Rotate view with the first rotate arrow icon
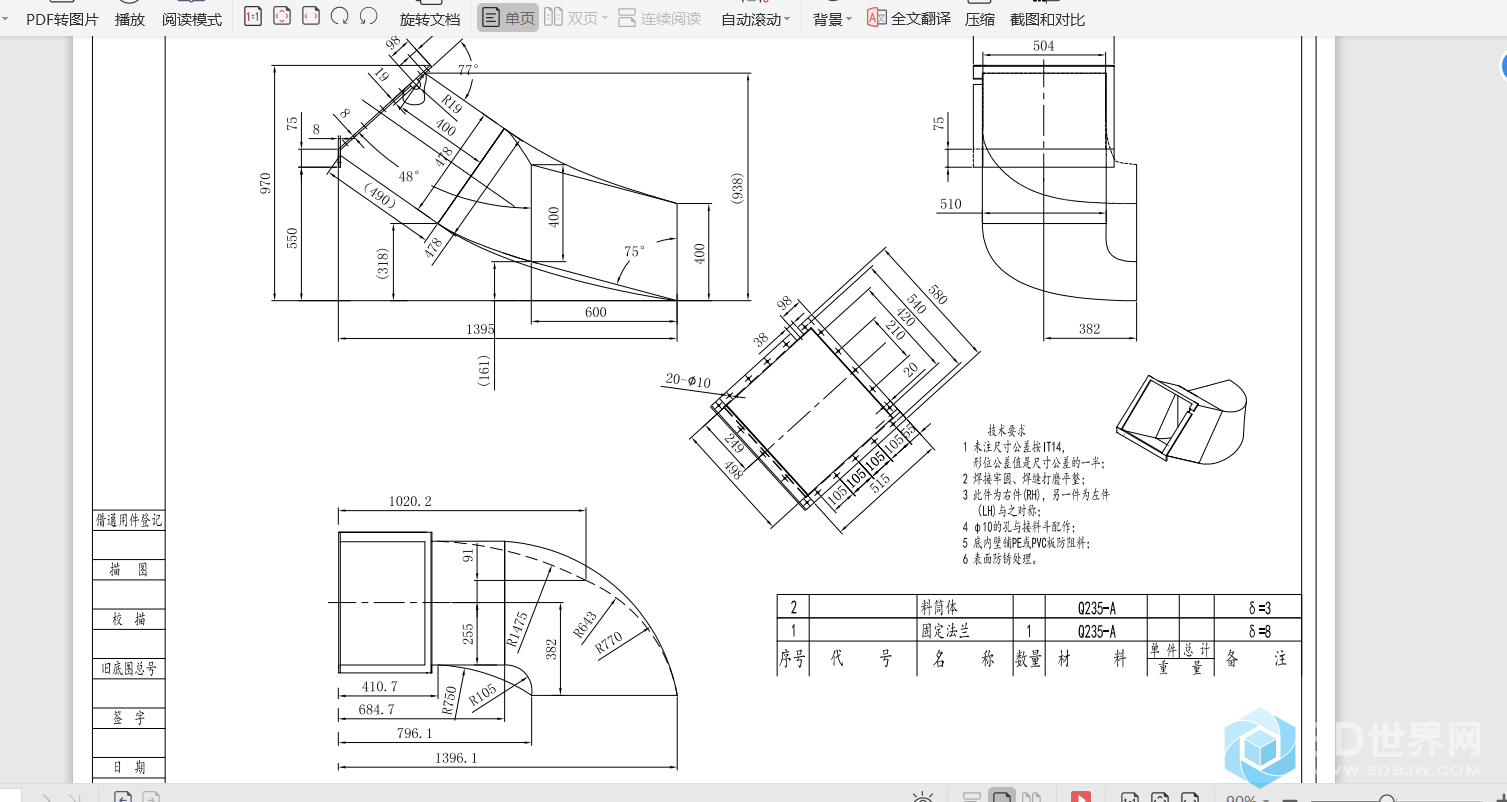This screenshot has height=802, width=1507. click(x=340, y=16)
